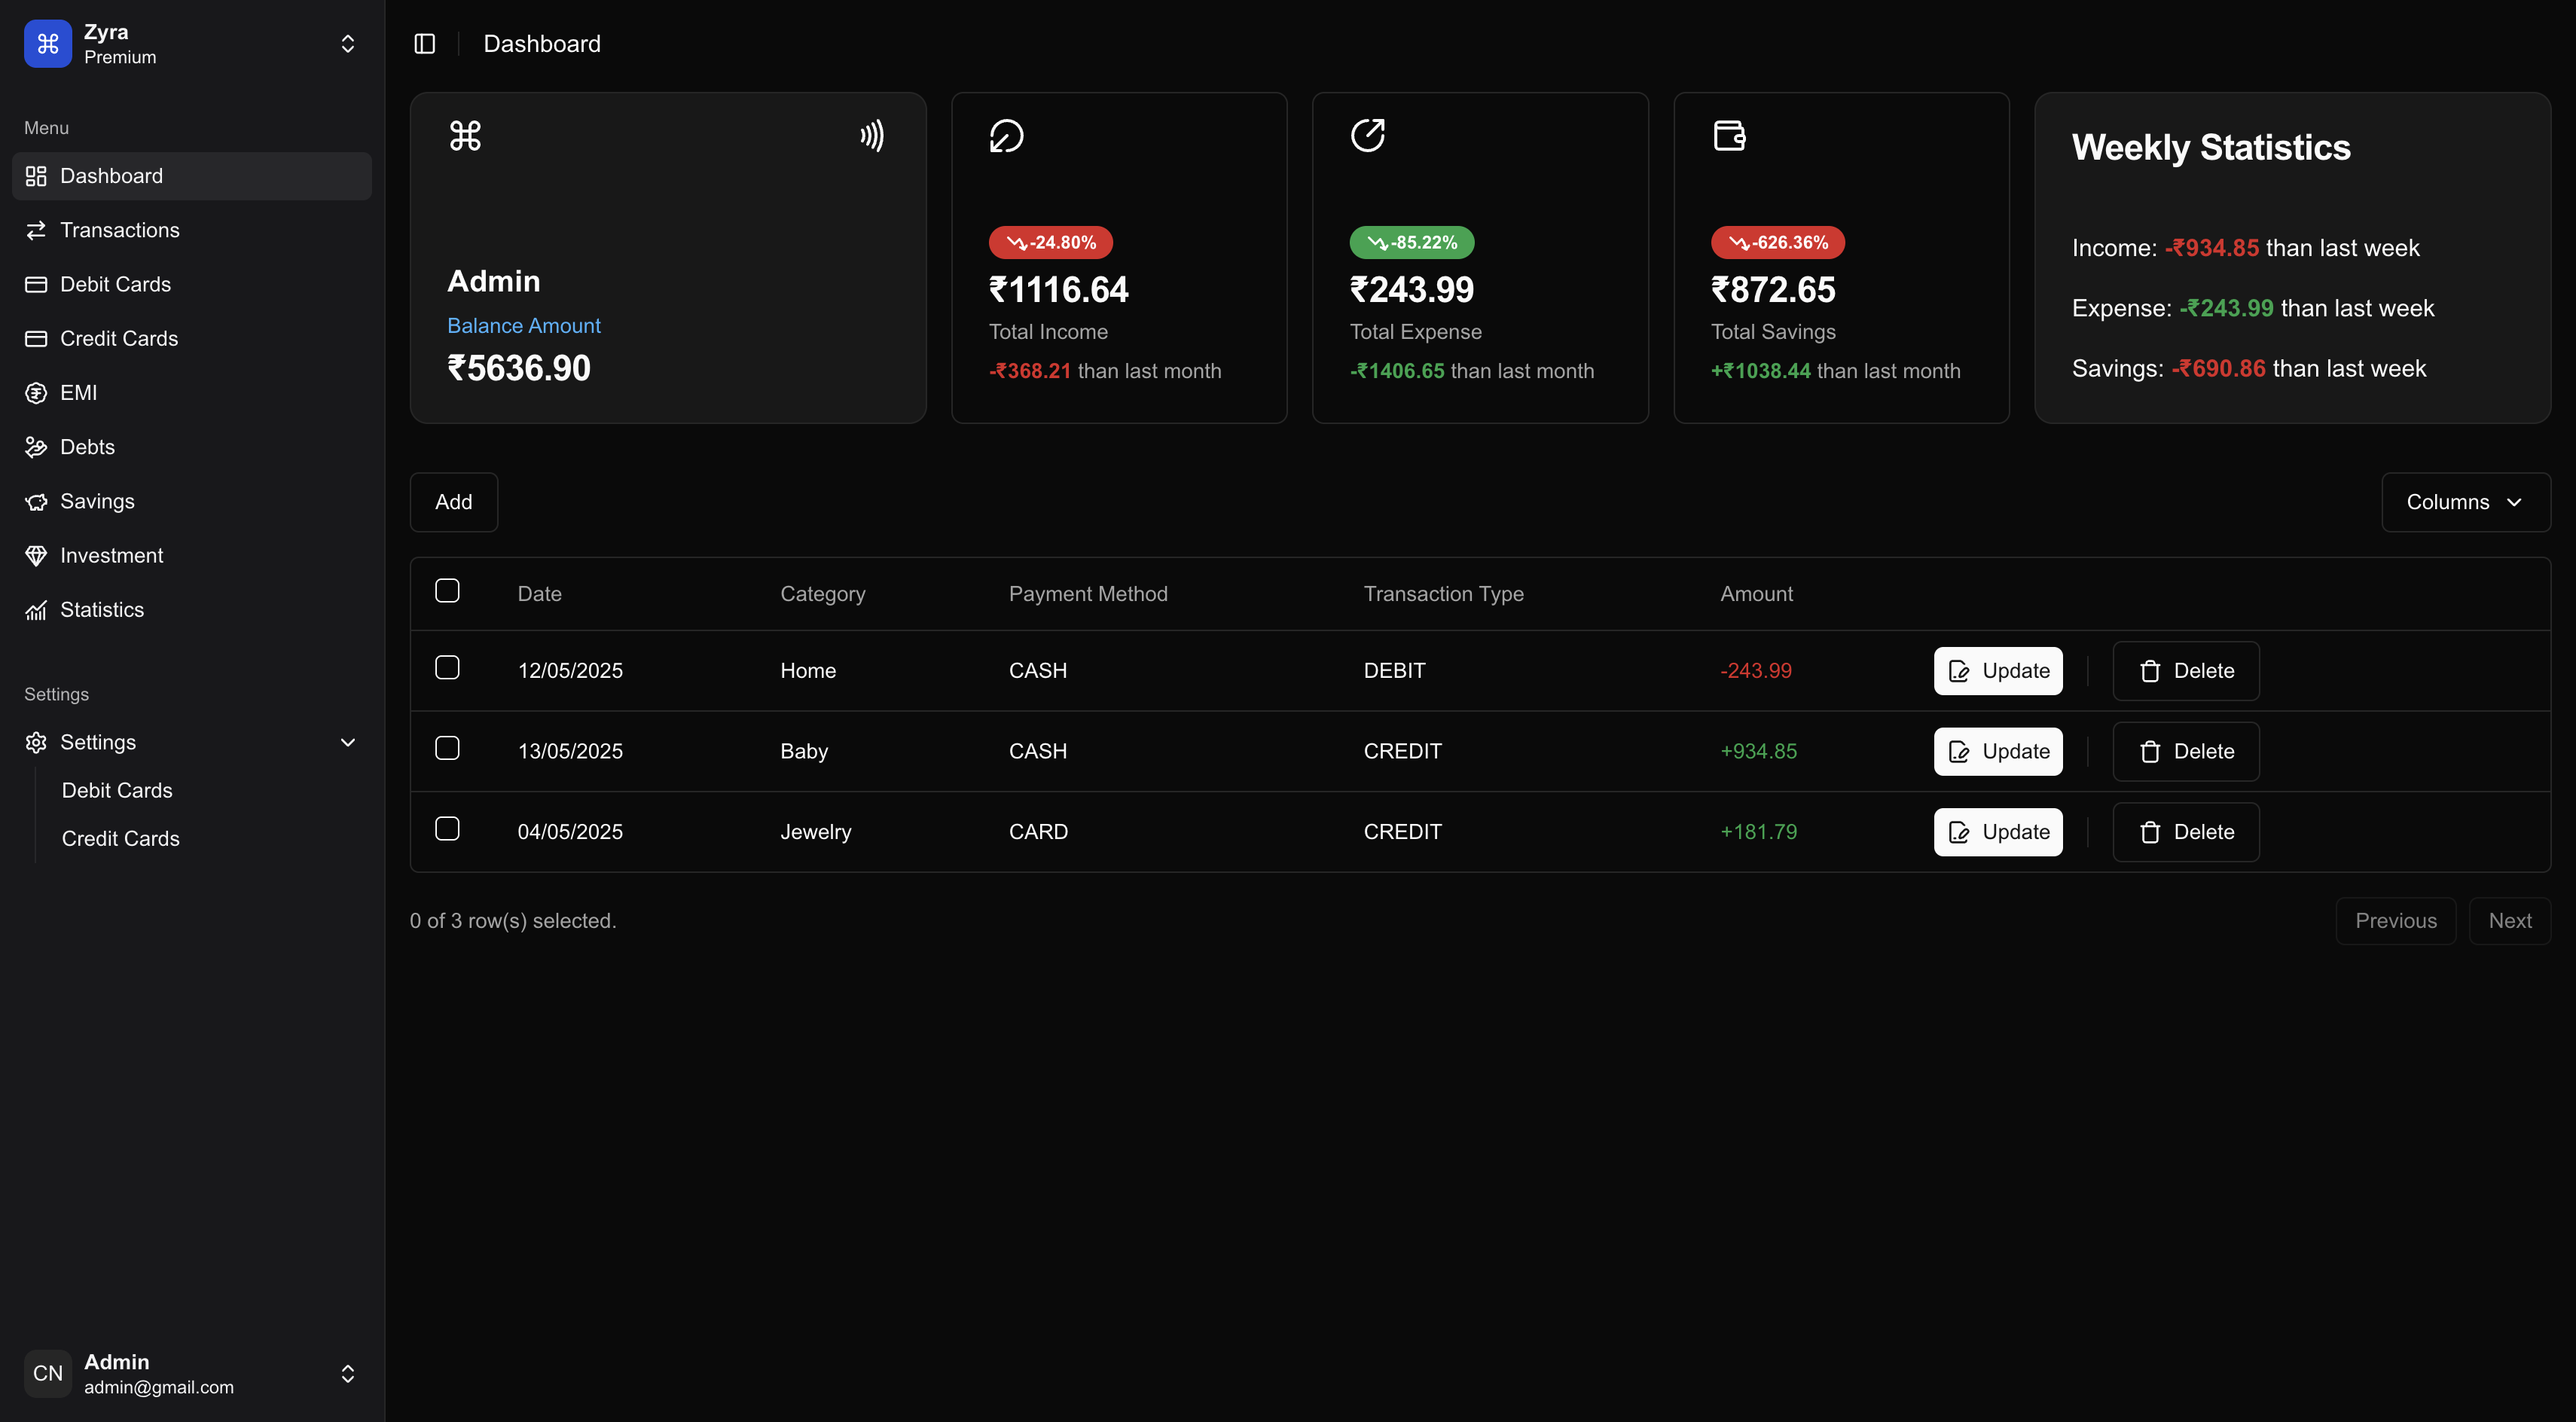Image resolution: width=2576 pixels, height=1422 pixels.
Task: Open the Debts menu item
Action: (x=87, y=446)
